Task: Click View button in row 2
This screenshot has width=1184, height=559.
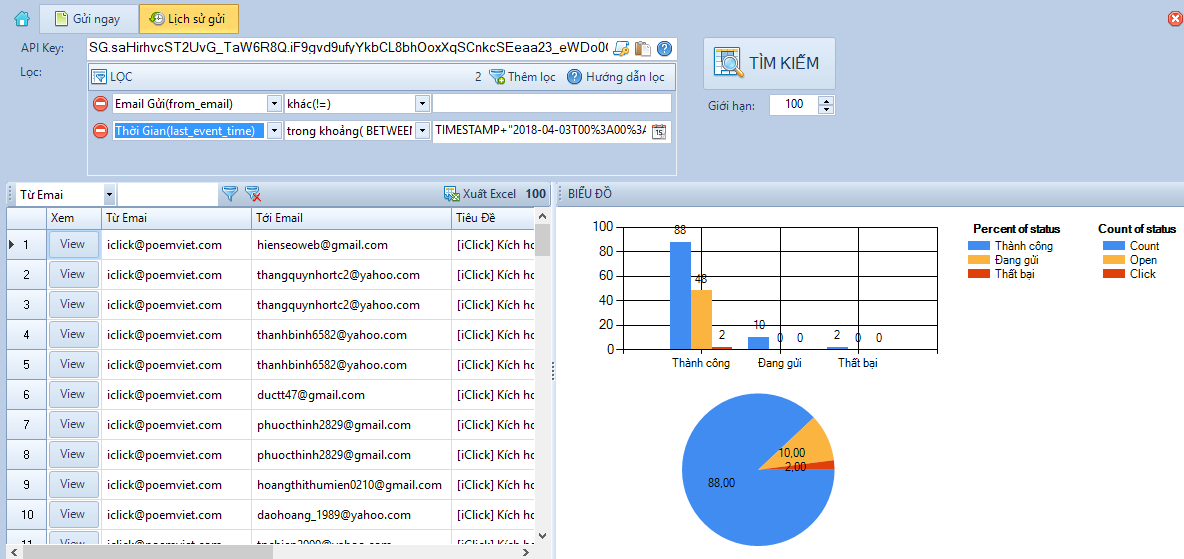Action: (x=73, y=274)
